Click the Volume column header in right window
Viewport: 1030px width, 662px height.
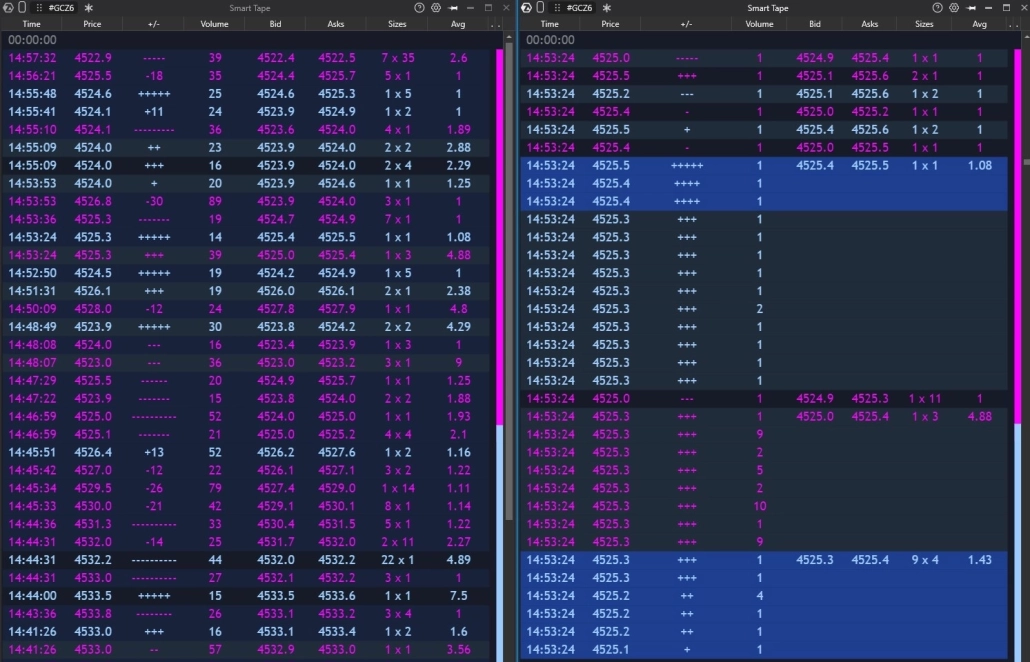click(759, 24)
